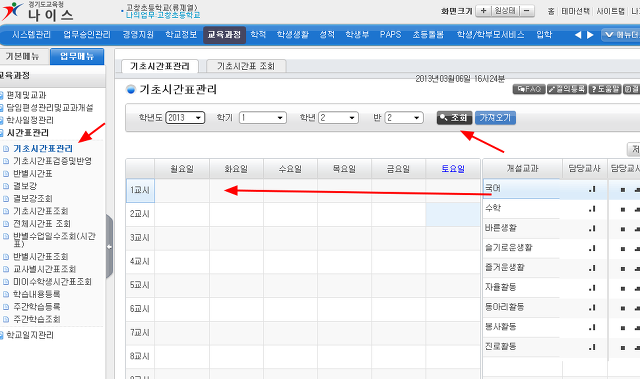Open 반별시간표 in the sidebar
This screenshot has width=640, height=379.
(33, 174)
